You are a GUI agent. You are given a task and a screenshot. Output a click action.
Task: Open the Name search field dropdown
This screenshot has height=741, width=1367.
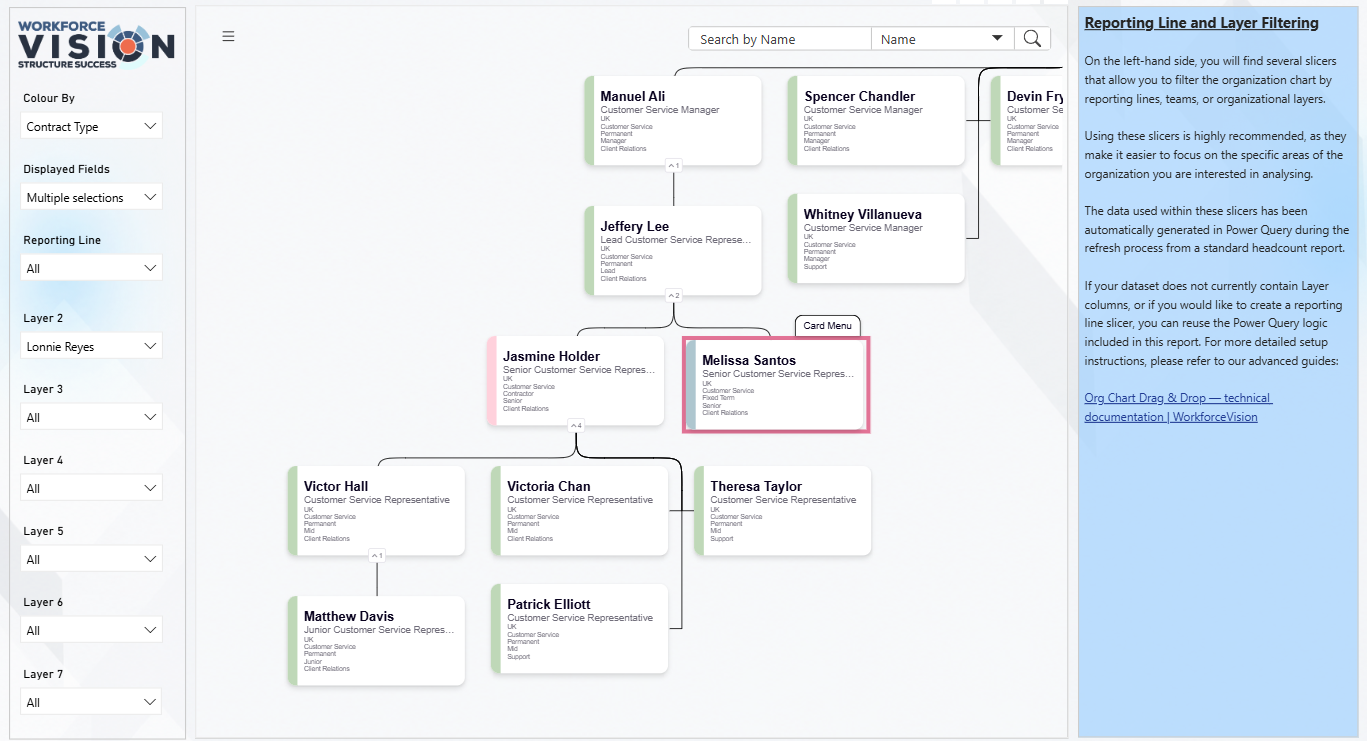click(x=942, y=39)
